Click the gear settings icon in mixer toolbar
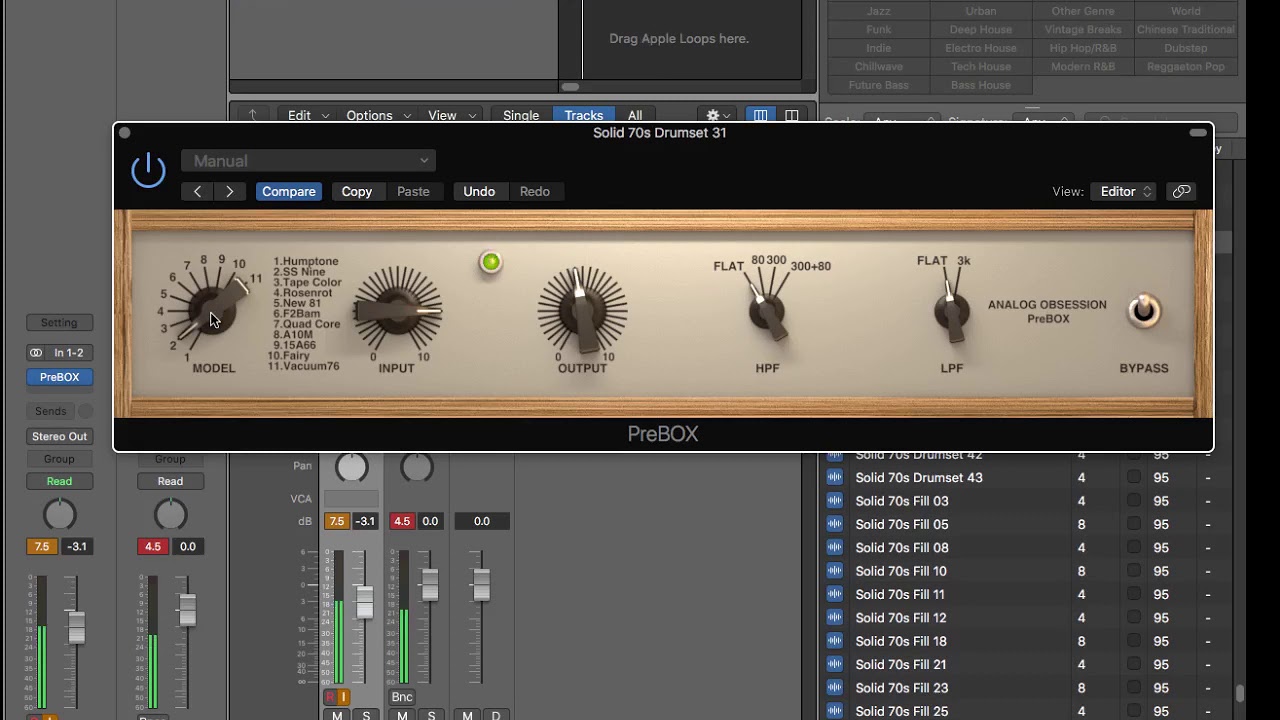 pyautogui.click(x=717, y=116)
